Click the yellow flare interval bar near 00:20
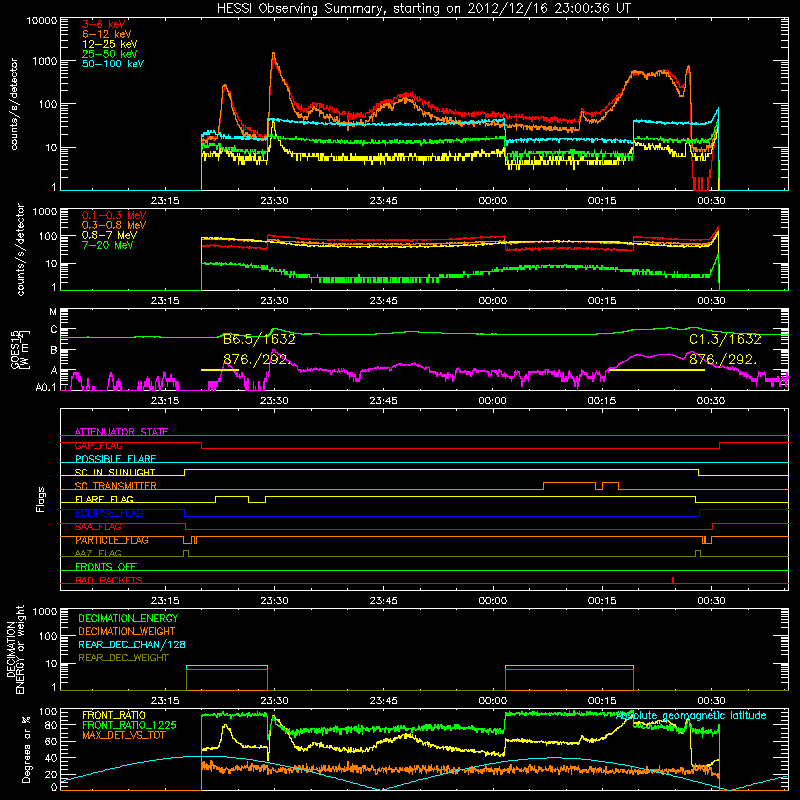This screenshot has width=800, height=800. tap(657, 370)
